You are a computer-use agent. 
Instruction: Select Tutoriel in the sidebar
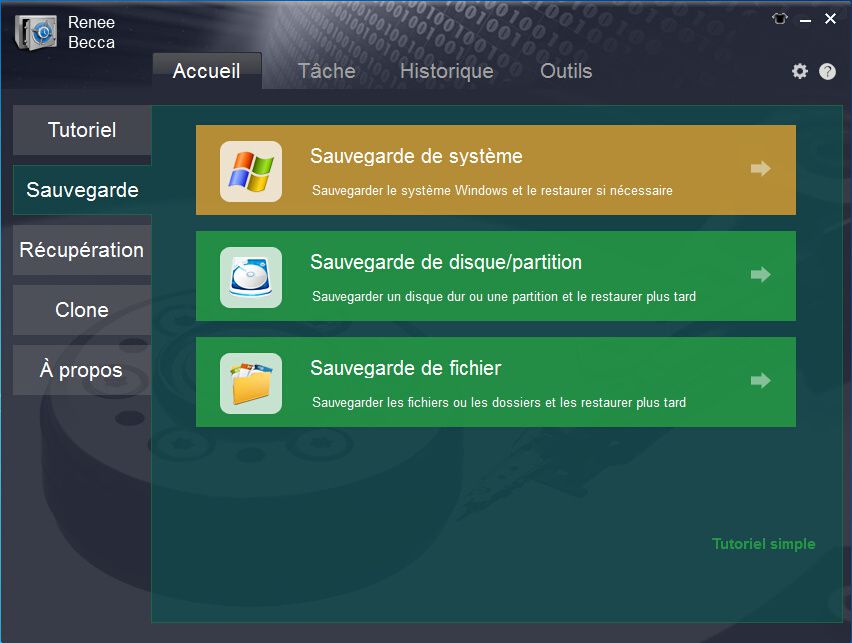click(82, 130)
